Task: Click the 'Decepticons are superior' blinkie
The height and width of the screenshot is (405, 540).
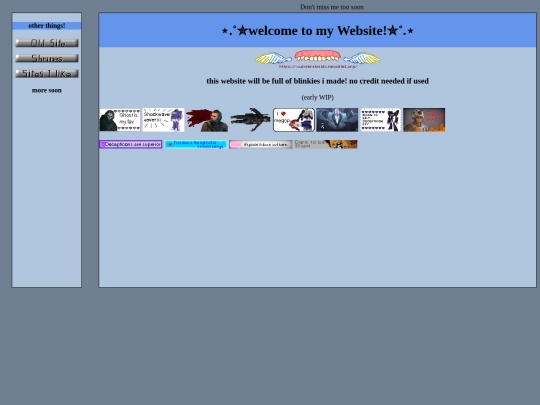Action: (131, 144)
